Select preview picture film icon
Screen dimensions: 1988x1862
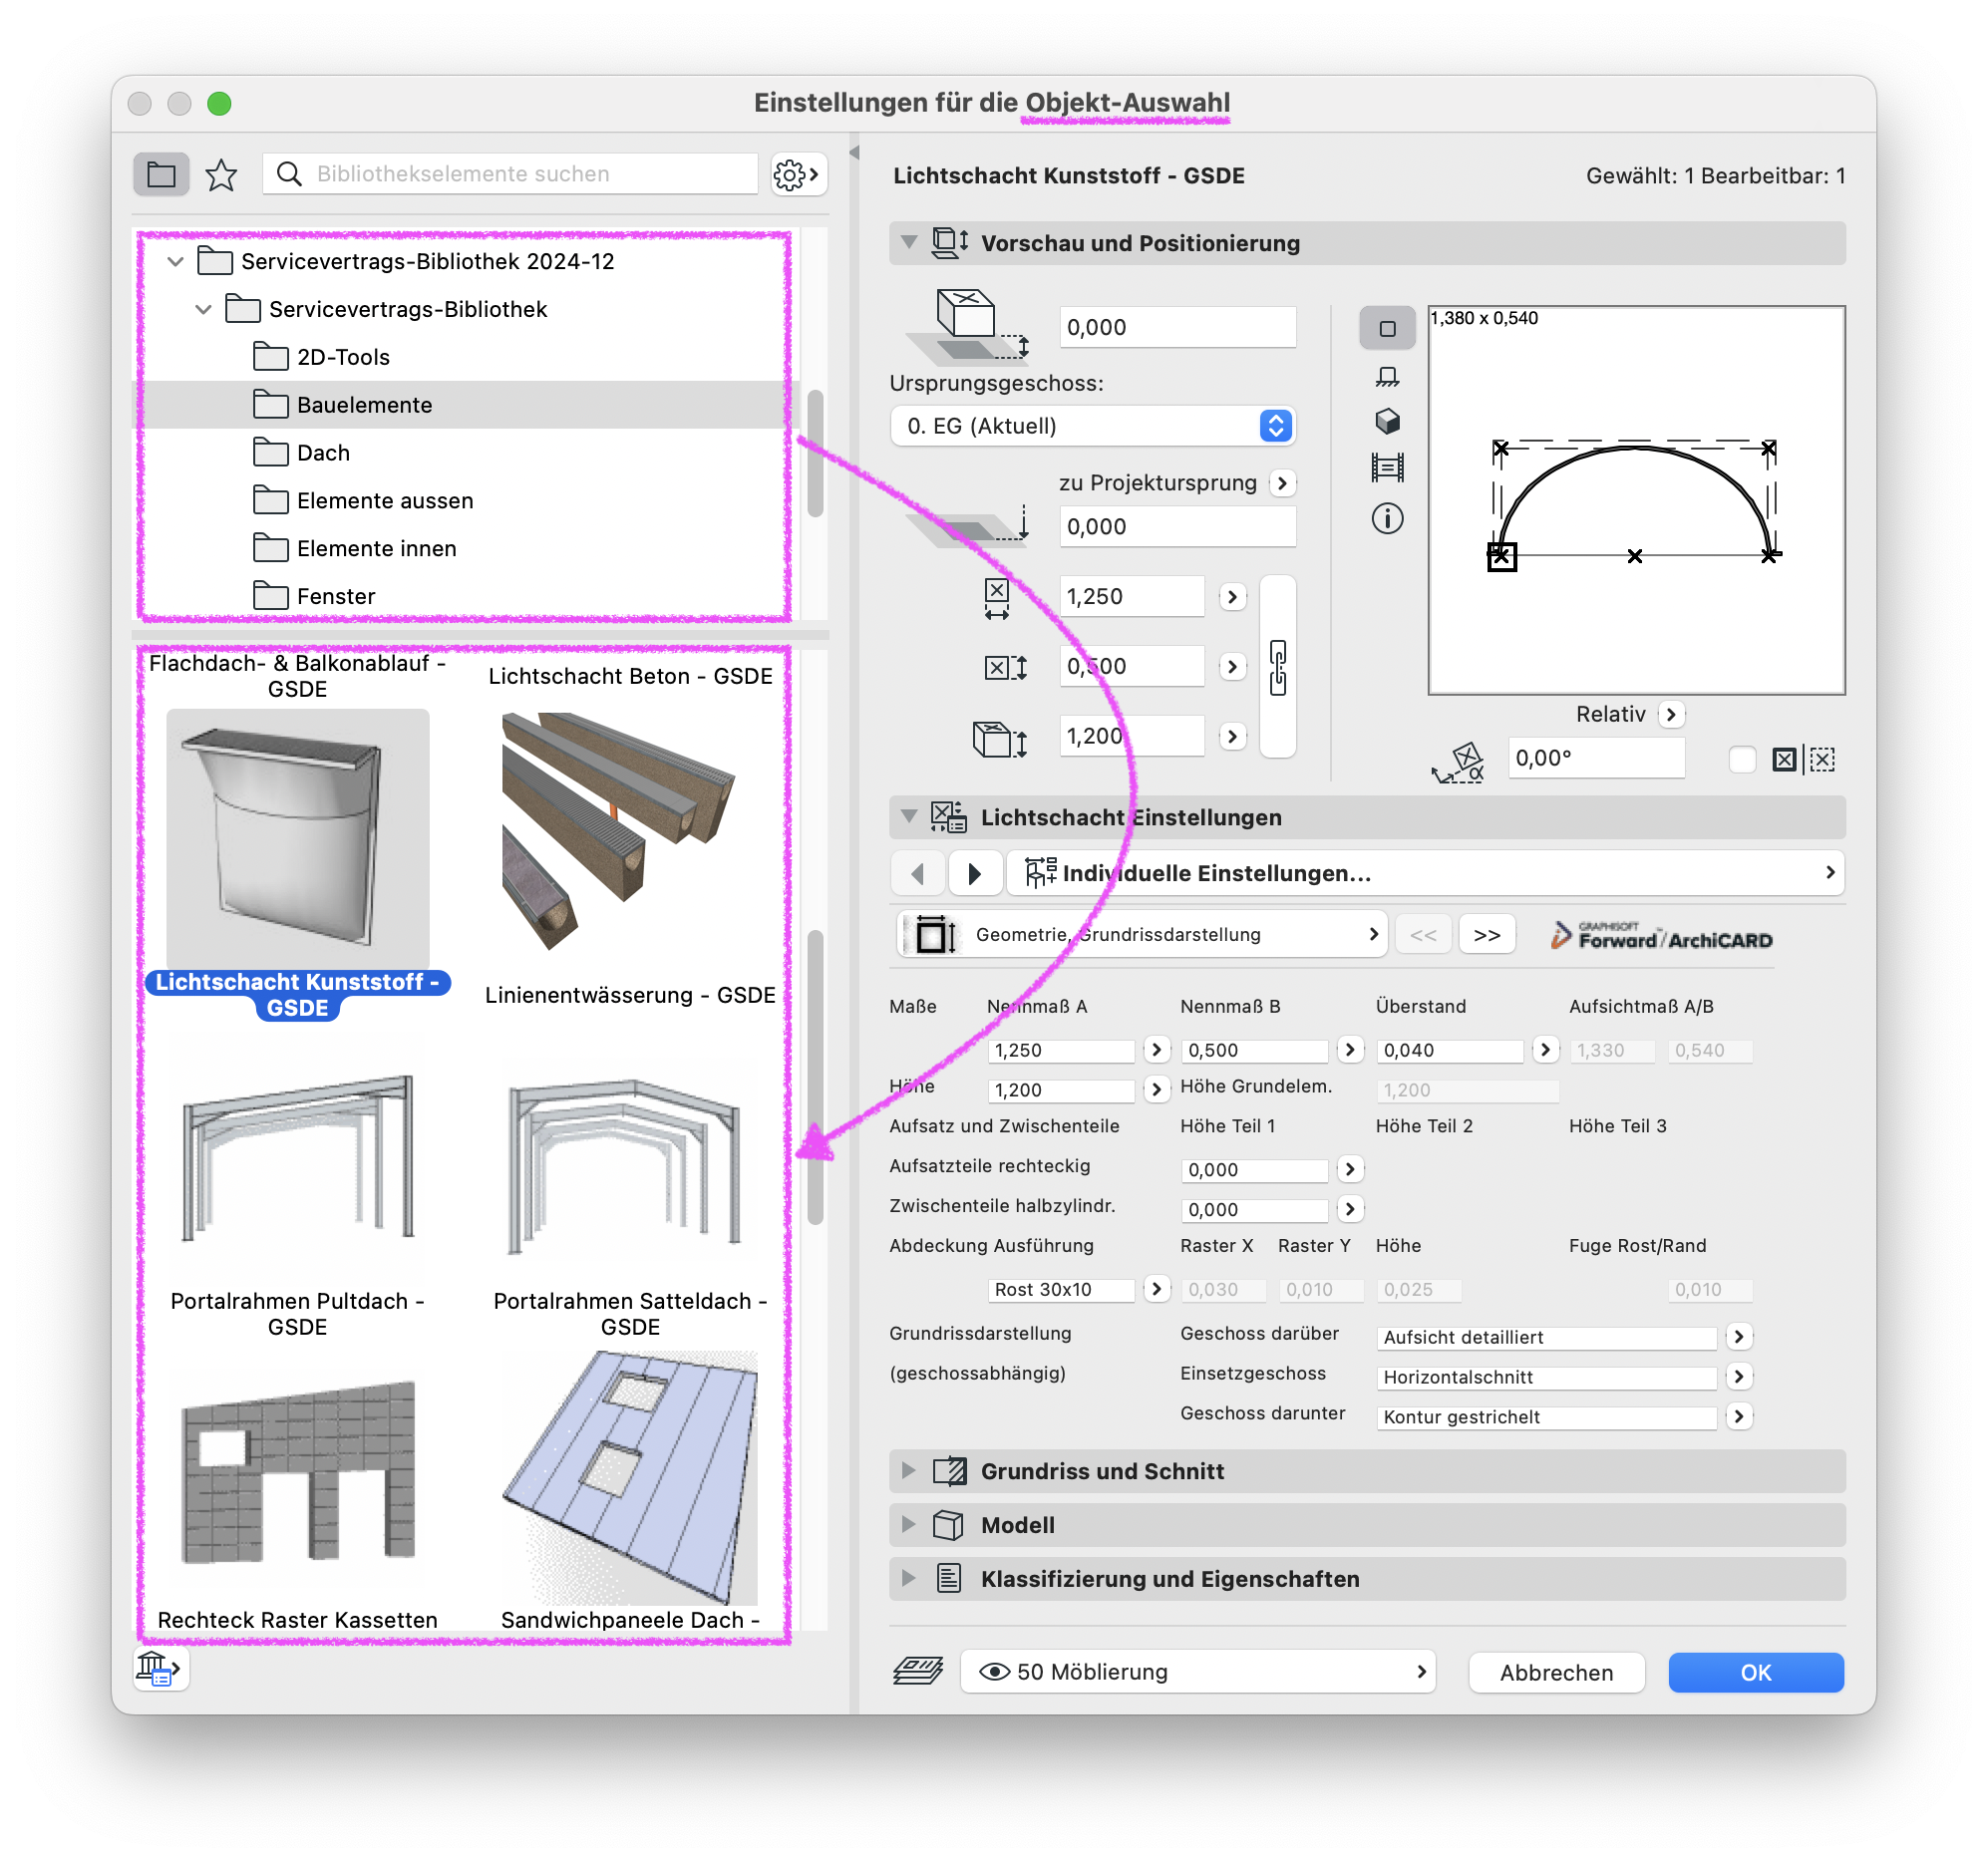[x=1387, y=467]
